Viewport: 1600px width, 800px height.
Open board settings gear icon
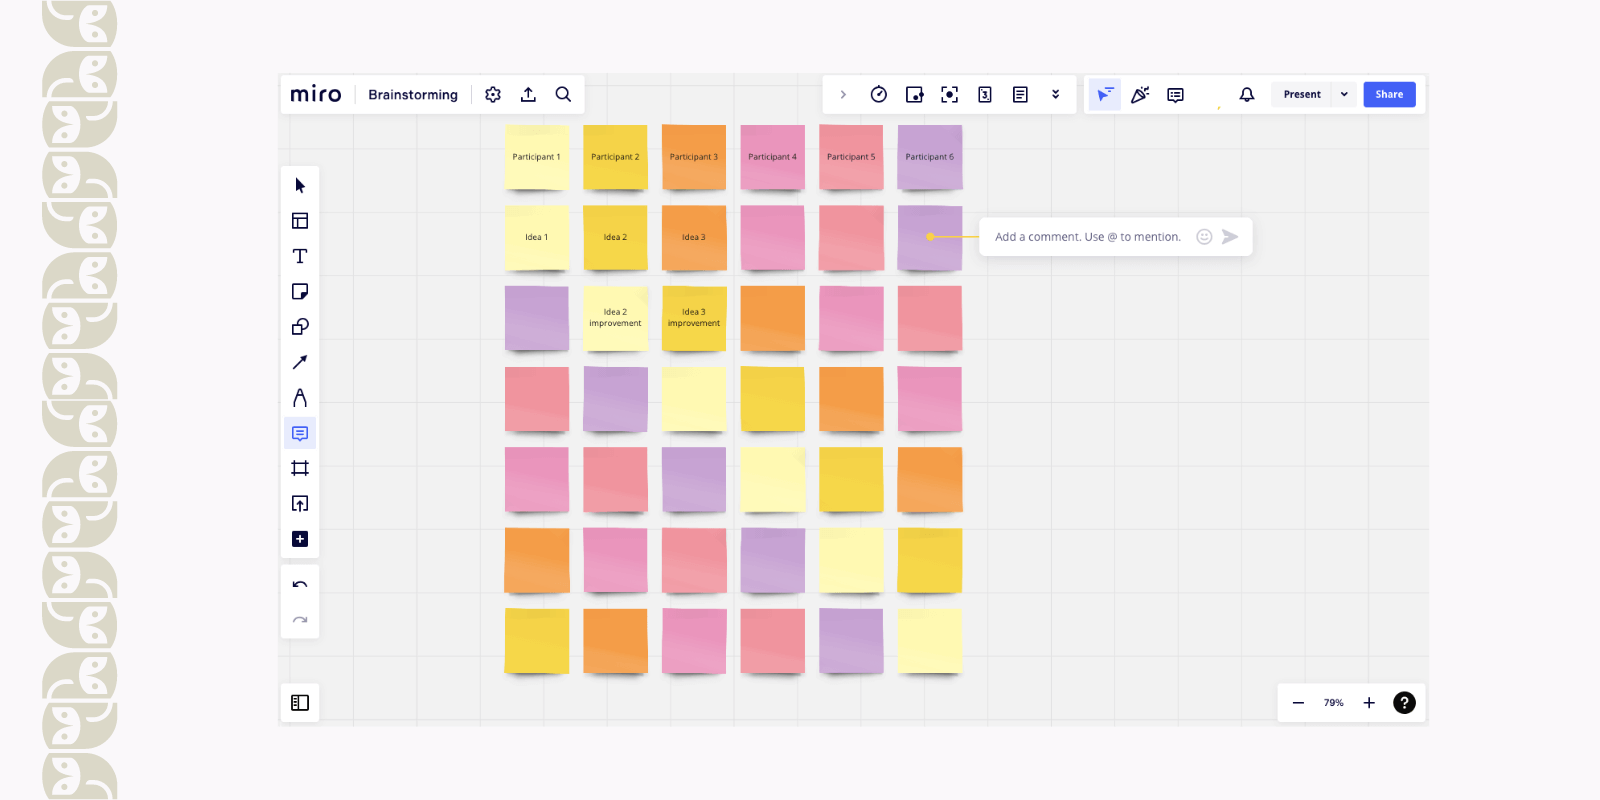[x=493, y=94]
